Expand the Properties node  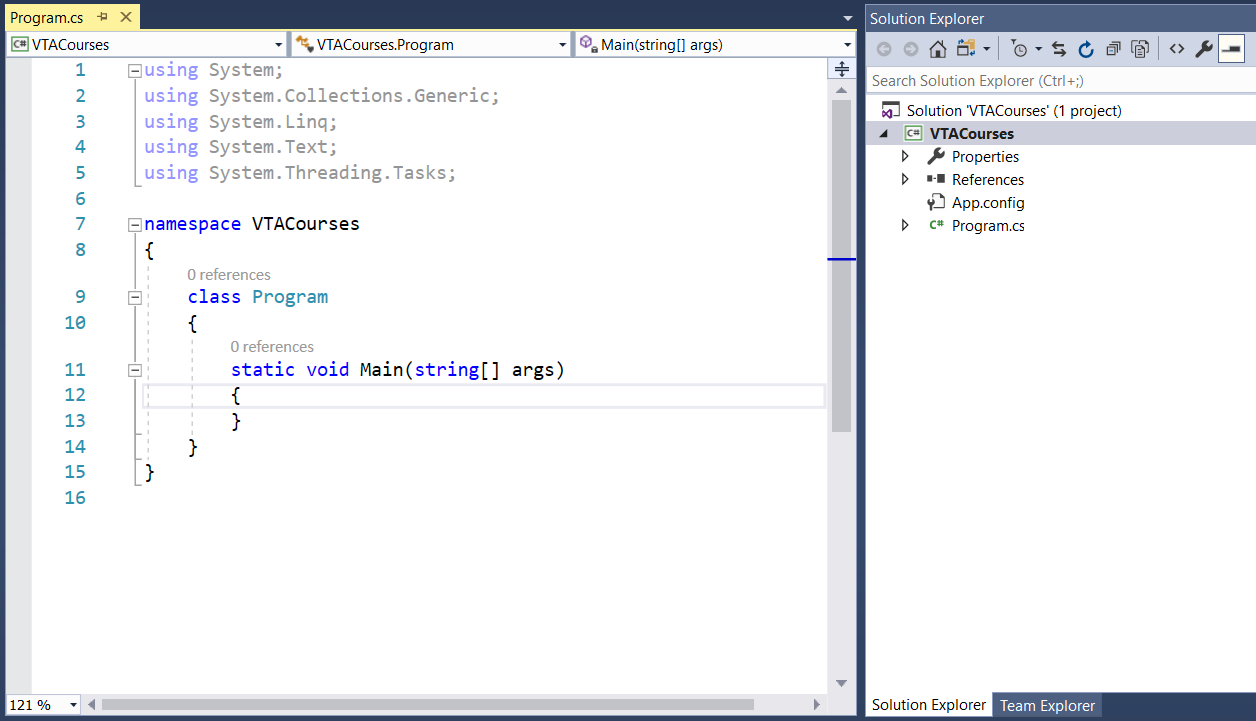click(x=905, y=157)
